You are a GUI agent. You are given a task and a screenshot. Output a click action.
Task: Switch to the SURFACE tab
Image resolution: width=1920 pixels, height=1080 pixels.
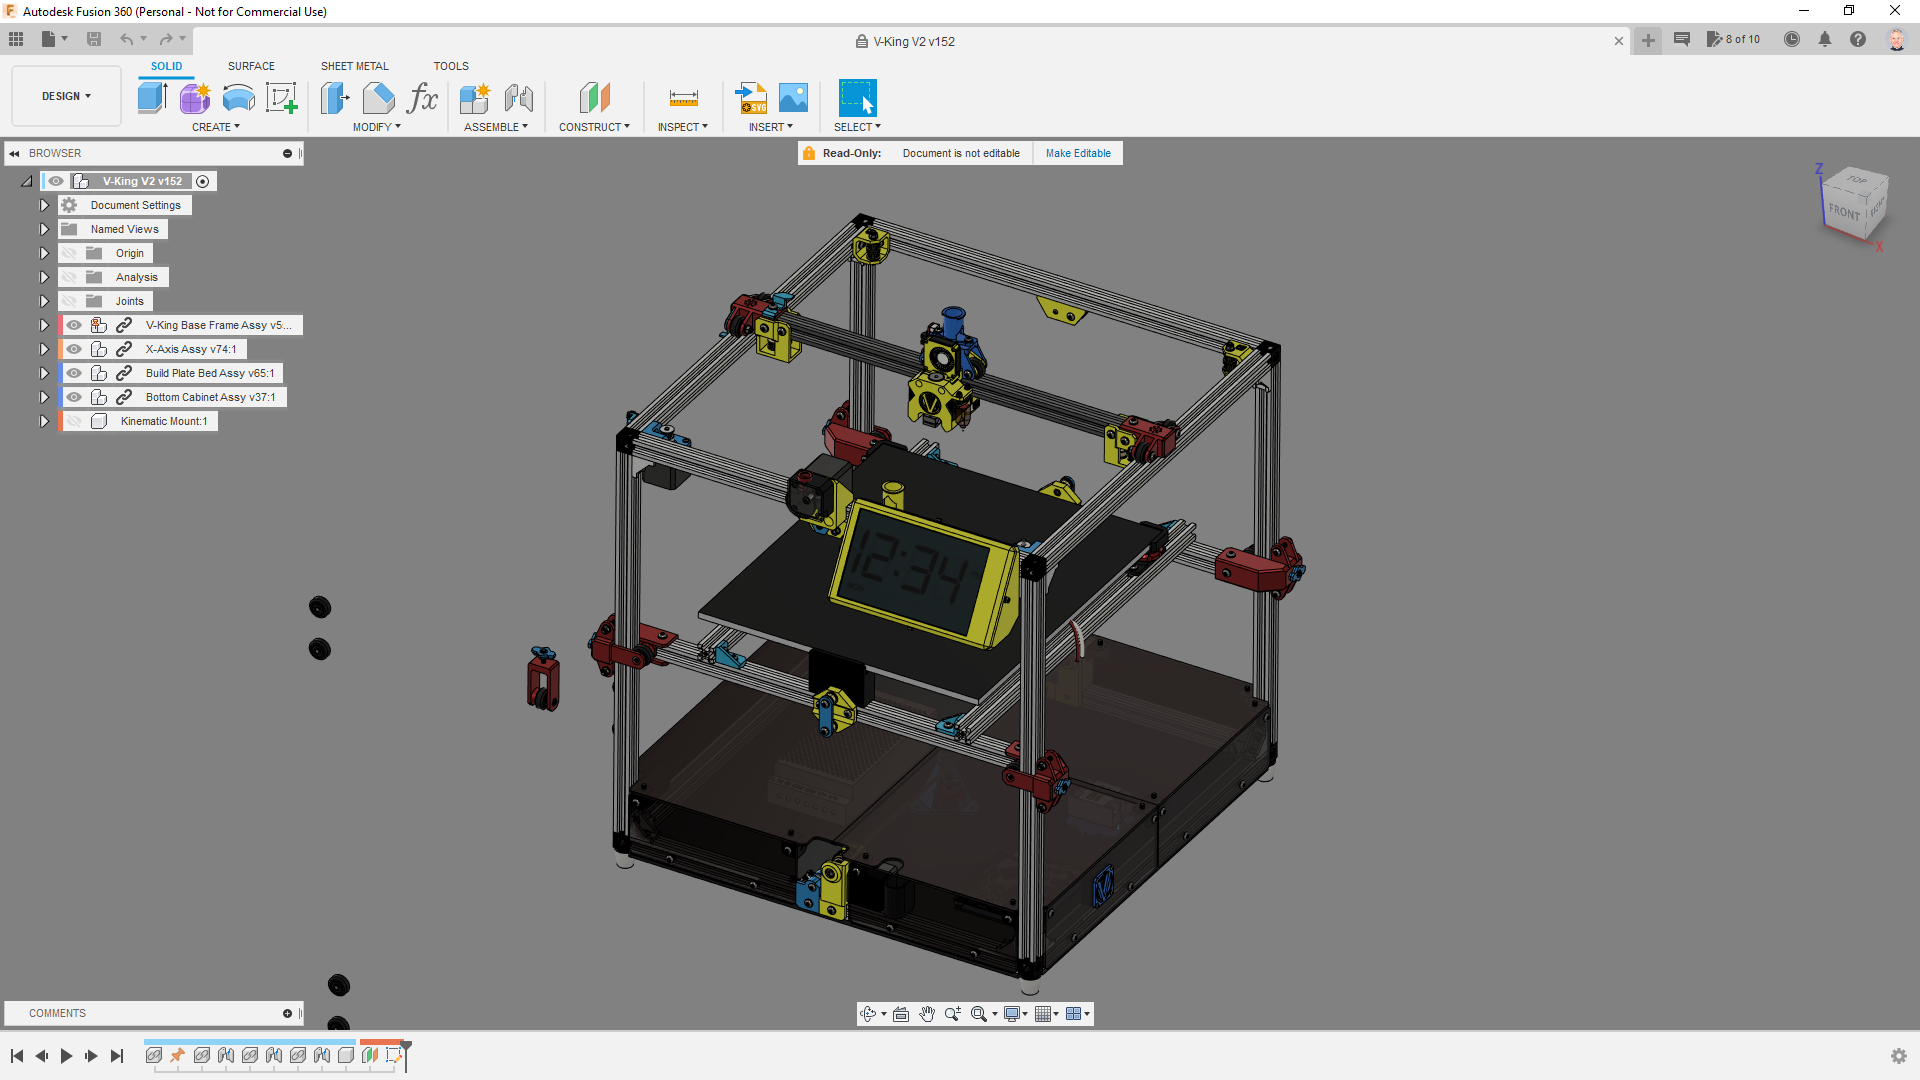click(x=251, y=66)
